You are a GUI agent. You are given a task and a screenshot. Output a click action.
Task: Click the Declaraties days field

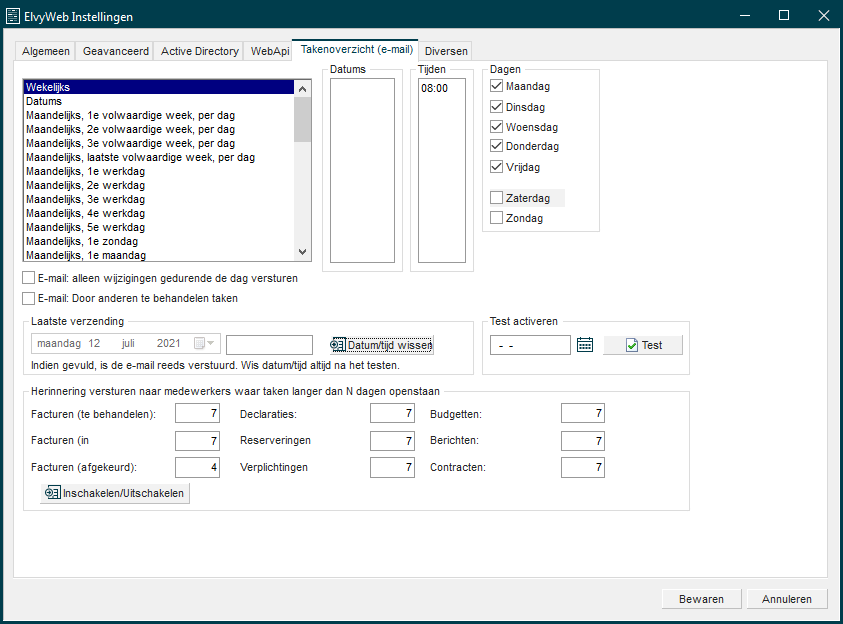(x=392, y=413)
